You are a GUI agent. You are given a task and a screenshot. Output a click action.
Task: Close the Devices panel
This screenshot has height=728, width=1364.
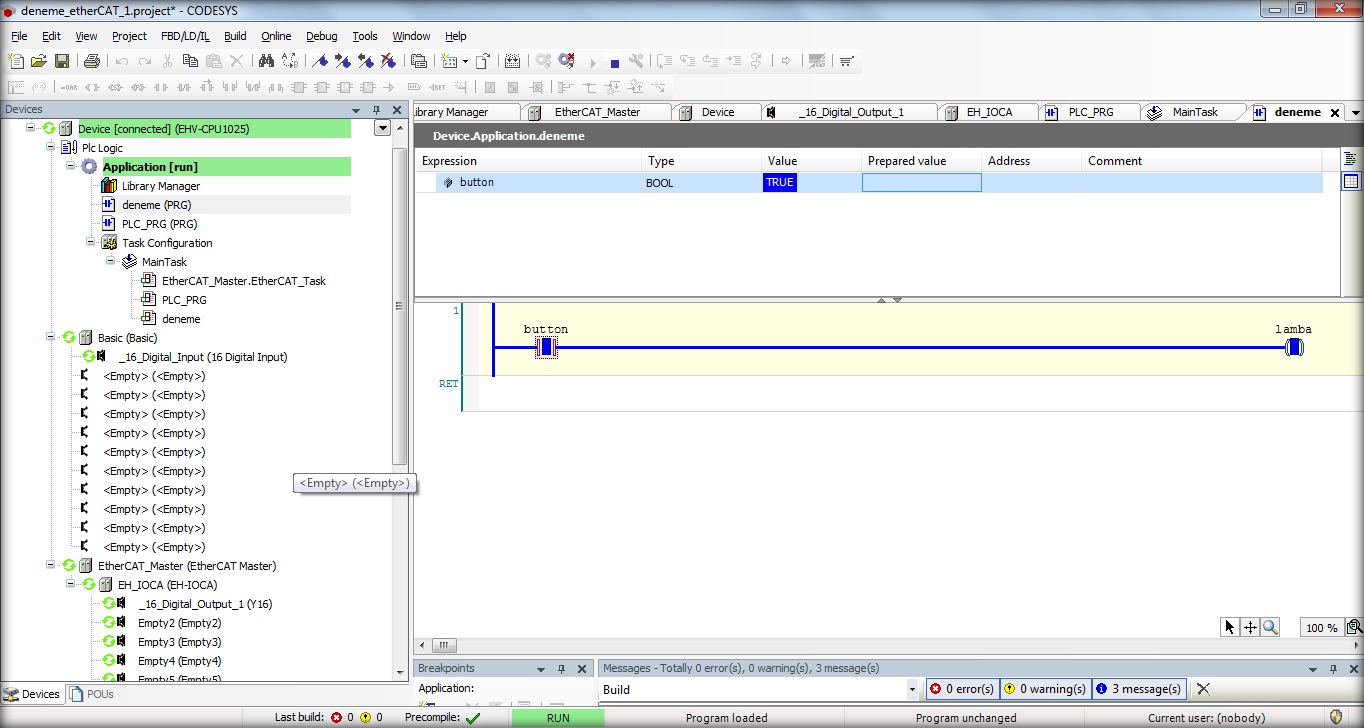(397, 110)
